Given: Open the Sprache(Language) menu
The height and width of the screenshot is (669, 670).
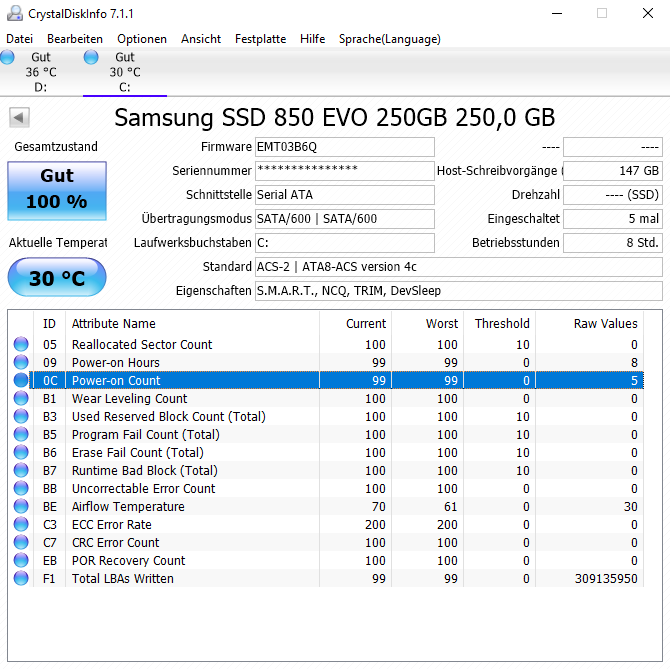Looking at the screenshot, I should pos(390,39).
